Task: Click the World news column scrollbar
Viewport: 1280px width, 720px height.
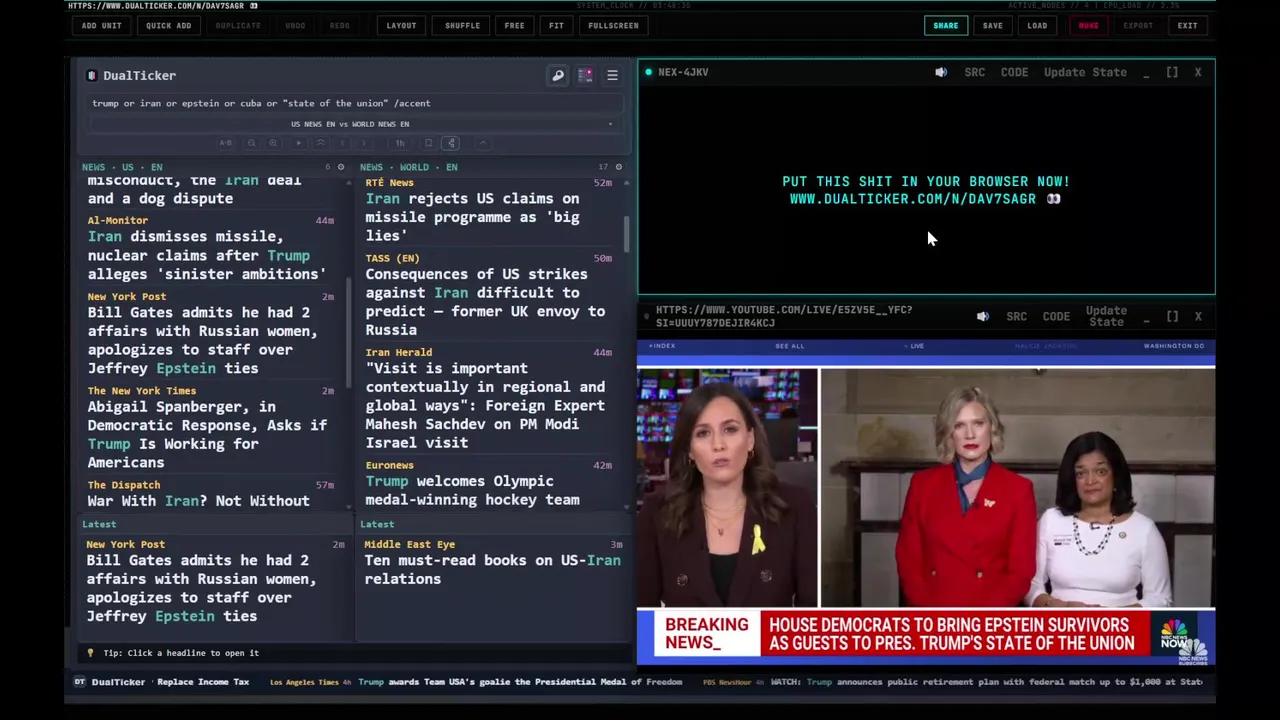Action: click(x=627, y=235)
